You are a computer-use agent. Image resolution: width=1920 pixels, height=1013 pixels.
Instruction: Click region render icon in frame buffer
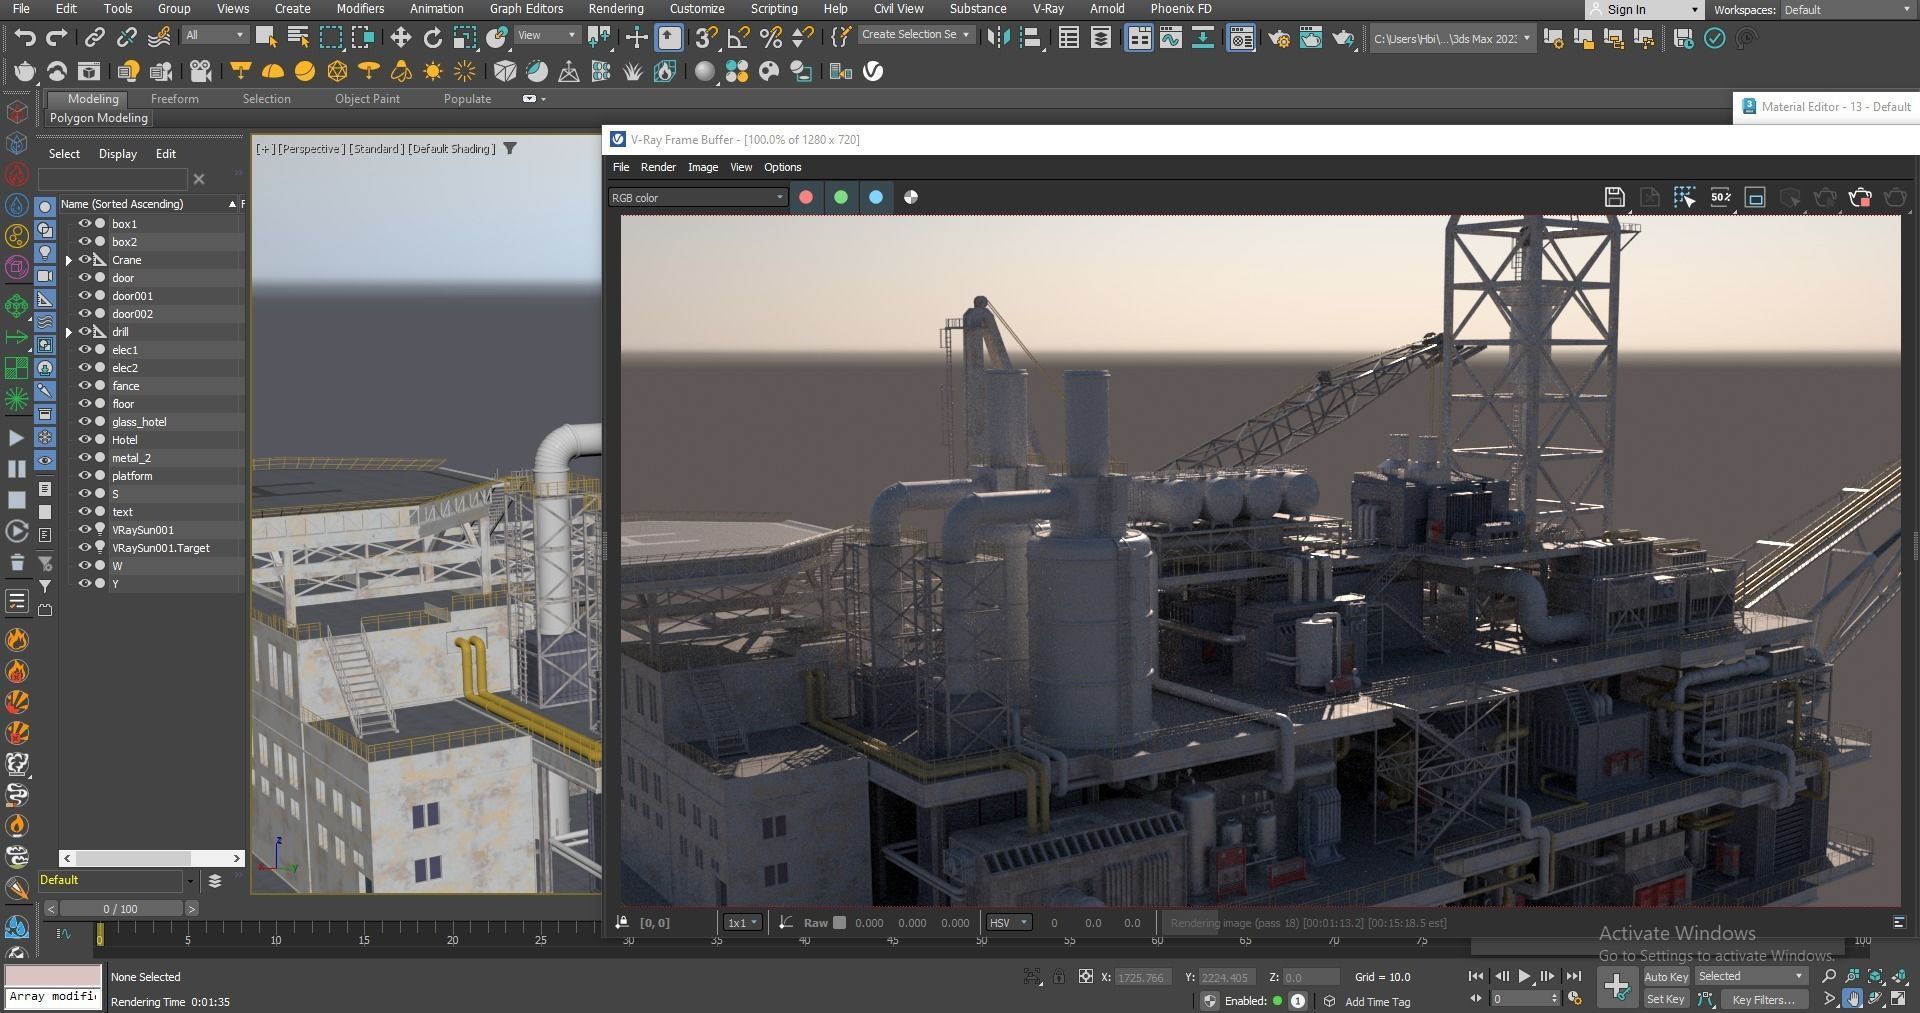pyautogui.click(x=1685, y=197)
